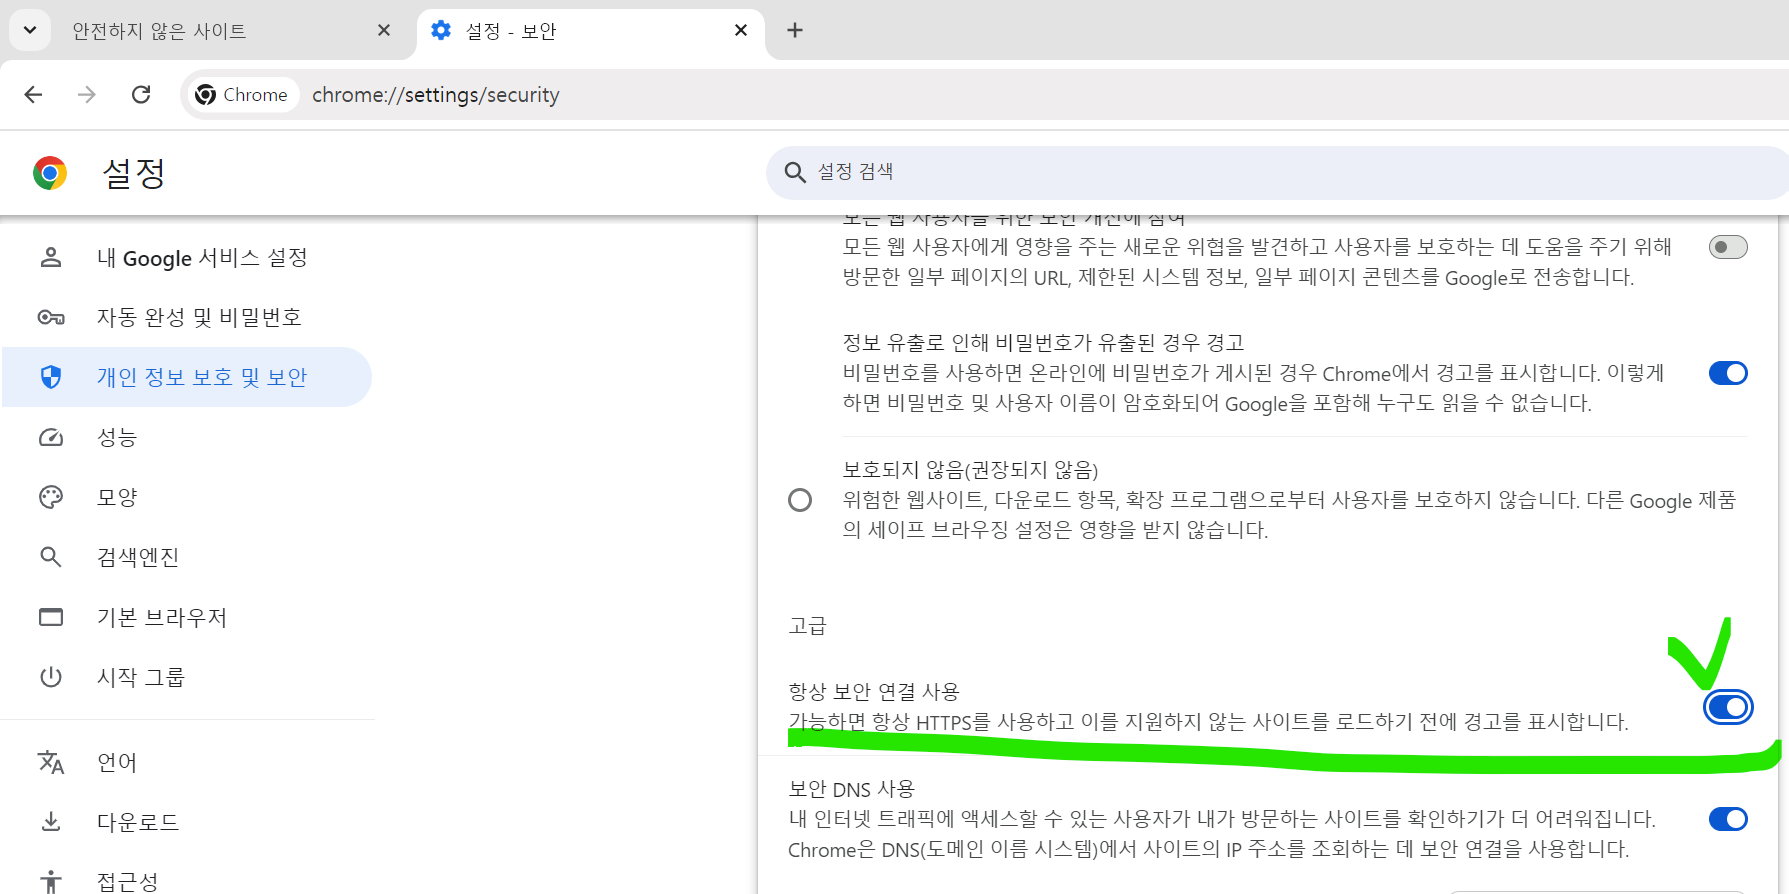1789x894 pixels.
Task: Click the shield icon for privacy and security
Action: pos(51,377)
